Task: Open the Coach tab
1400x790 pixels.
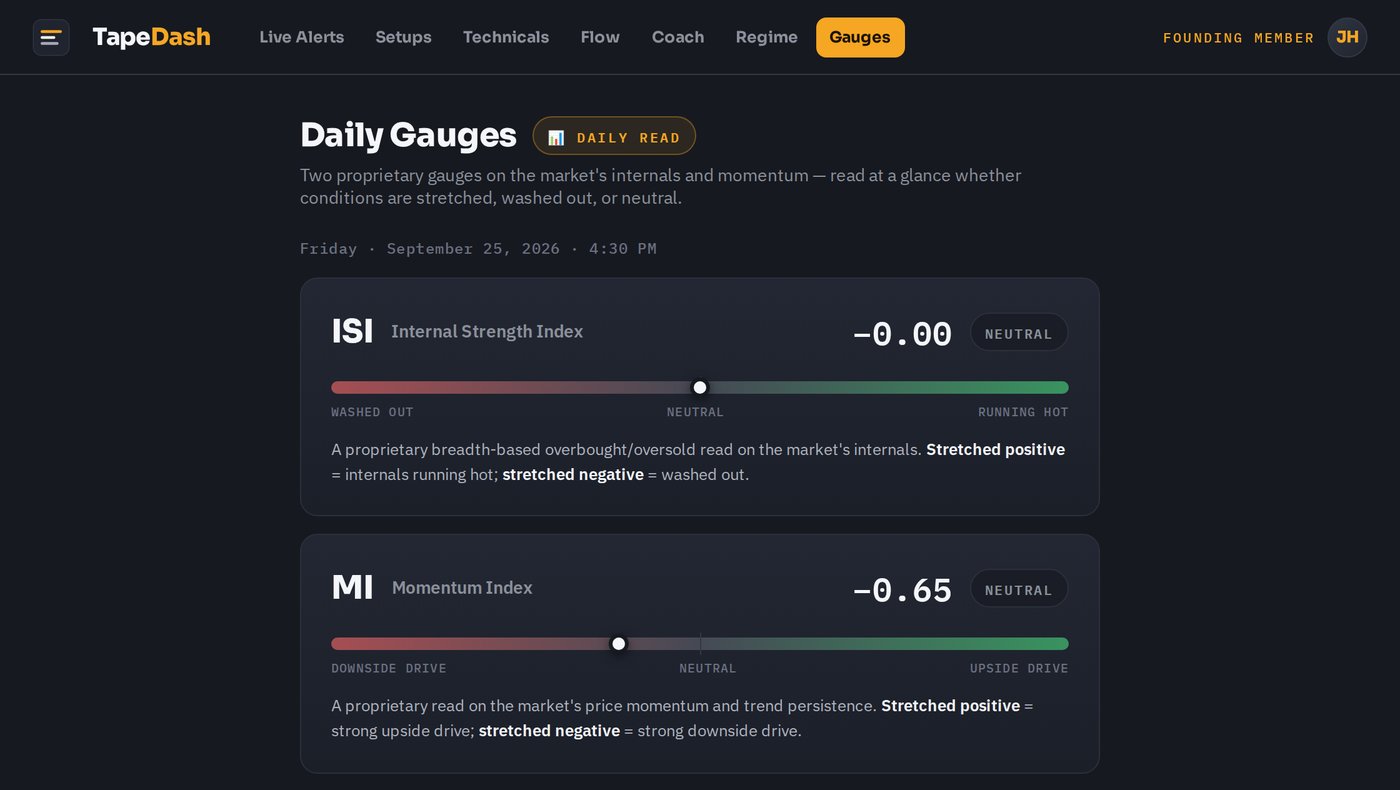Action: tap(678, 37)
